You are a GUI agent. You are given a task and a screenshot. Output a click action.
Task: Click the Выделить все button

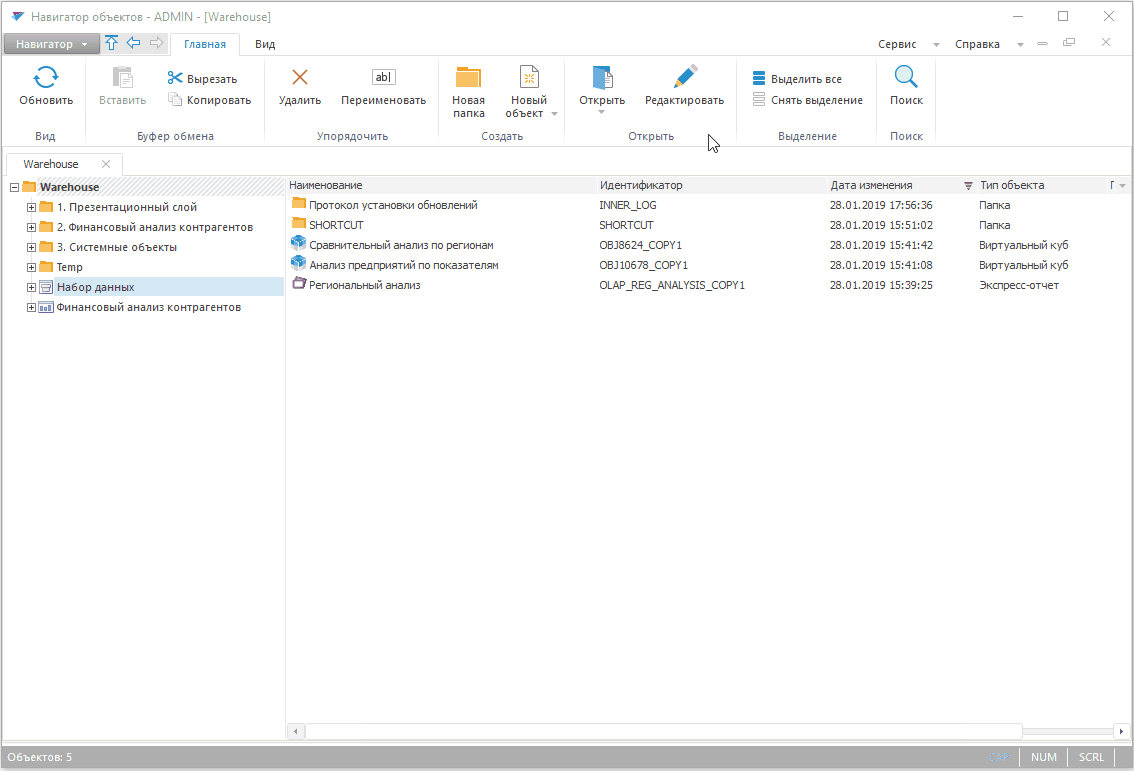tap(797, 79)
